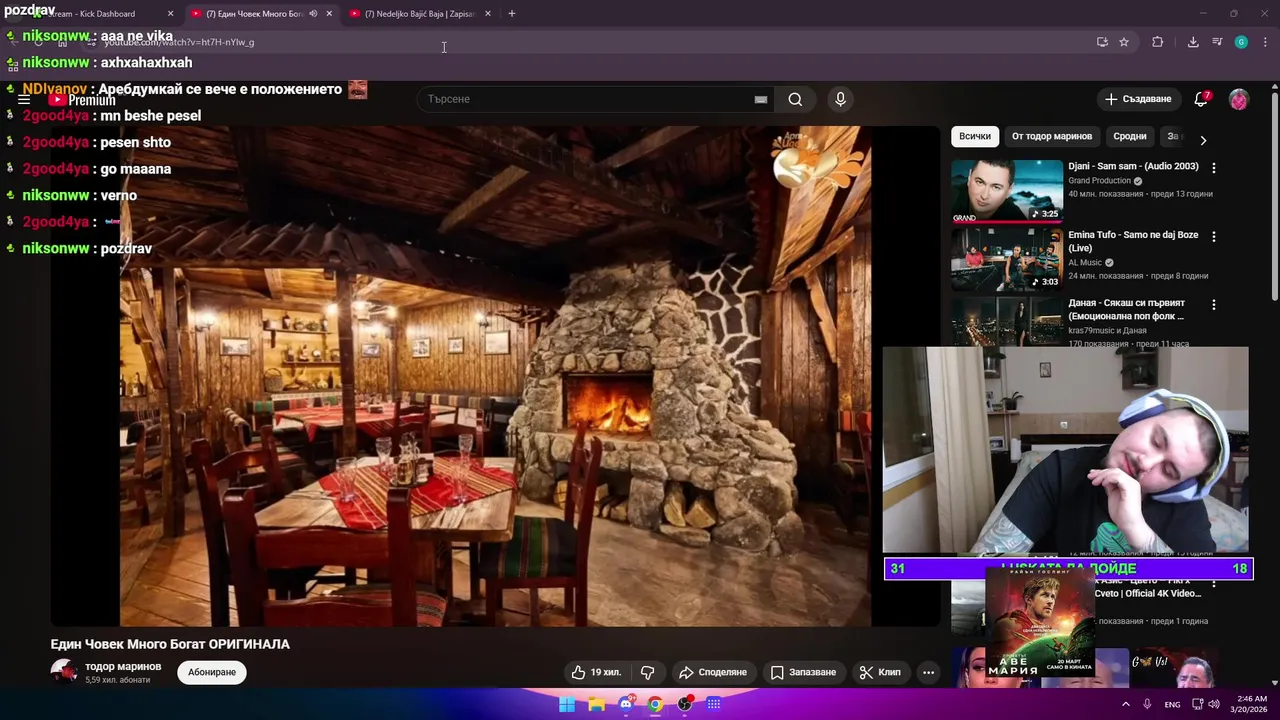The width and height of the screenshot is (1280, 720).
Task: Click the Запазване save button
Action: click(x=803, y=672)
